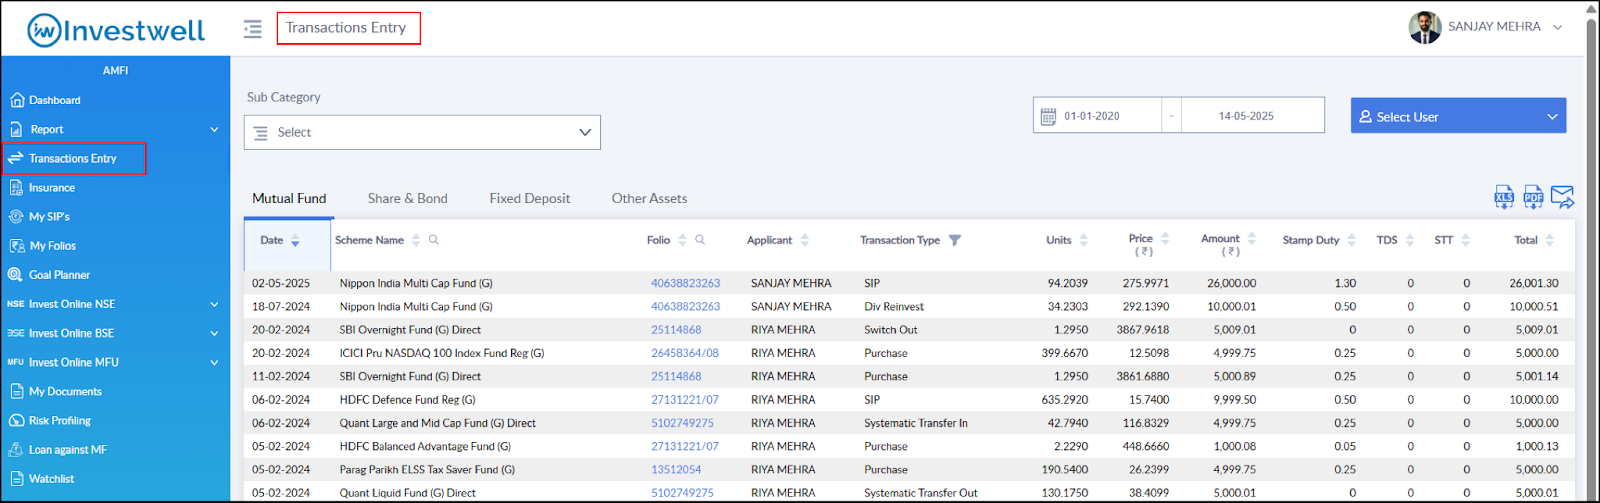Image resolution: width=1600 pixels, height=503 pixels.
Task: Export table to PDF file
Action: (x=1533, y=197)
